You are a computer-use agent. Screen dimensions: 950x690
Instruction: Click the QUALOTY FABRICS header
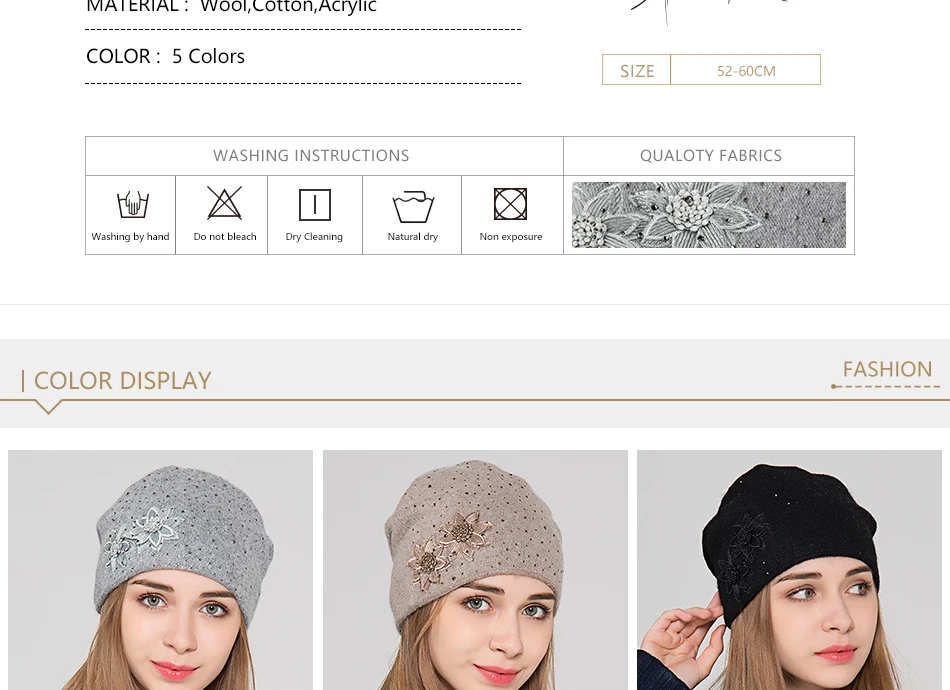711,156
